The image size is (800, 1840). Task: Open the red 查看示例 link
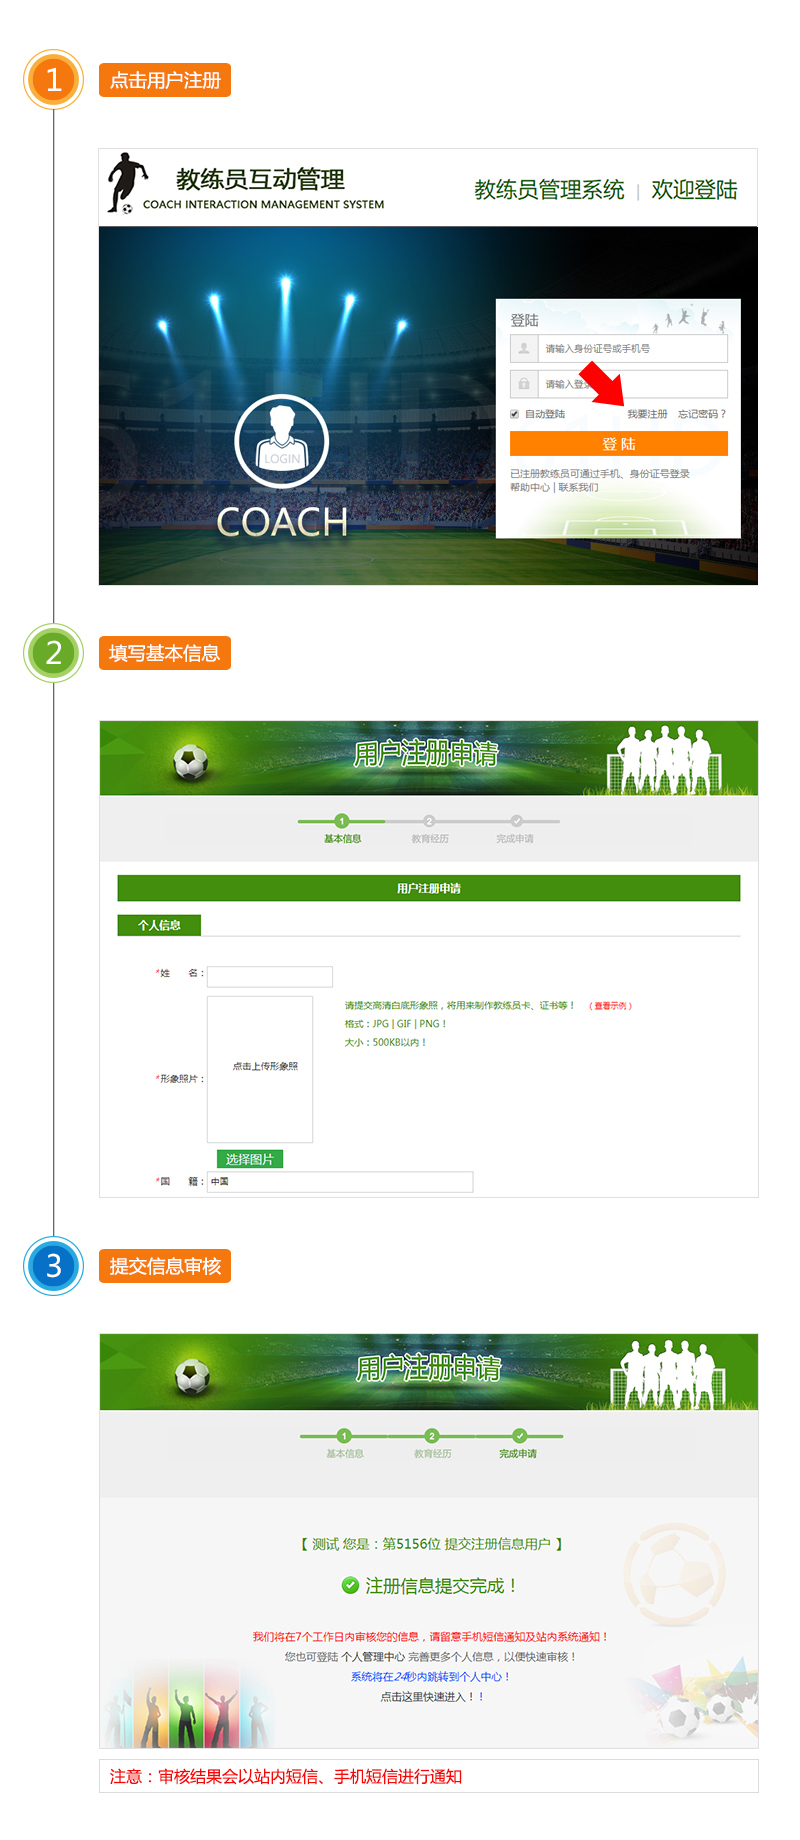610,1006
